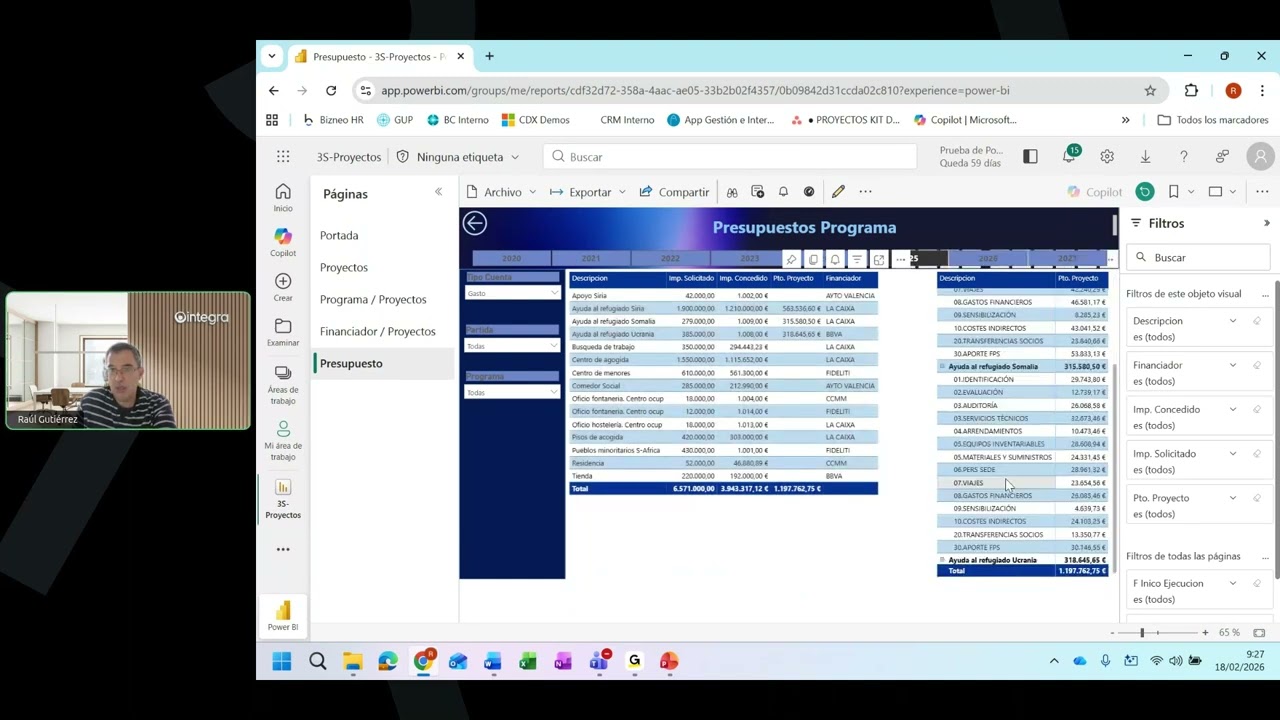The height and width of the screenshot is (720, 1280).
Task: Open the user account avatar
Action: (x=1260, y=157)
